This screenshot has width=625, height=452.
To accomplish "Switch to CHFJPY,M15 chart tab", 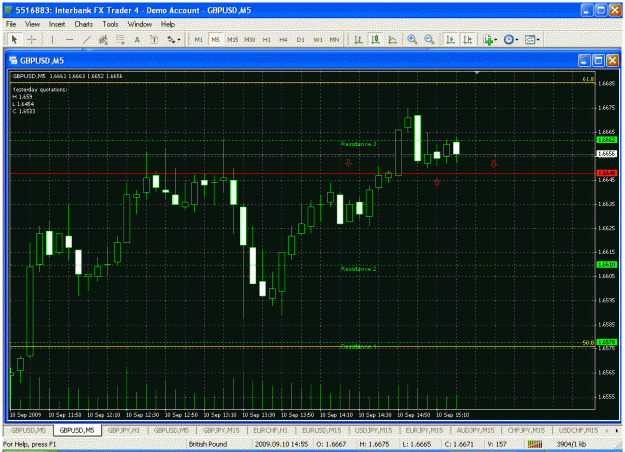I will tap(526, 430).
